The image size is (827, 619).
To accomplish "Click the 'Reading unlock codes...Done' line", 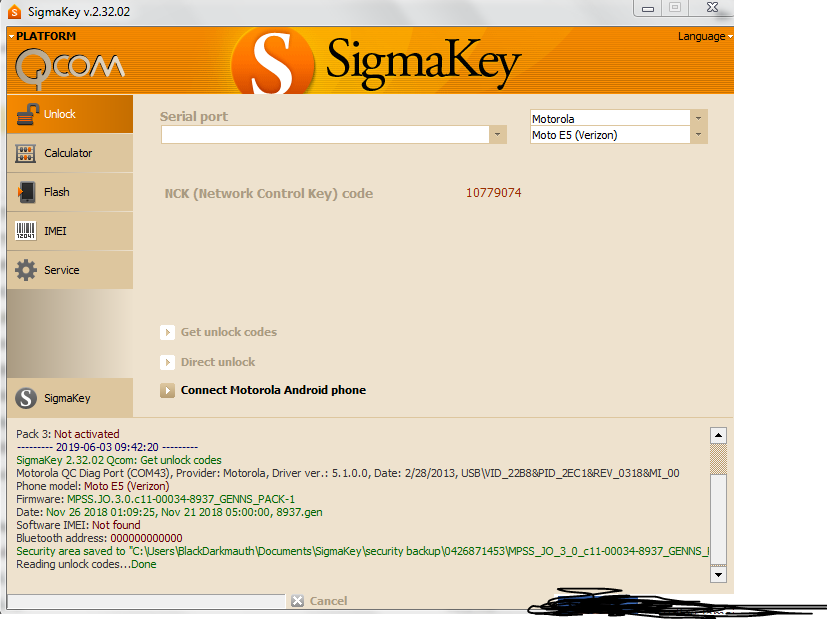I will (86, 564).
